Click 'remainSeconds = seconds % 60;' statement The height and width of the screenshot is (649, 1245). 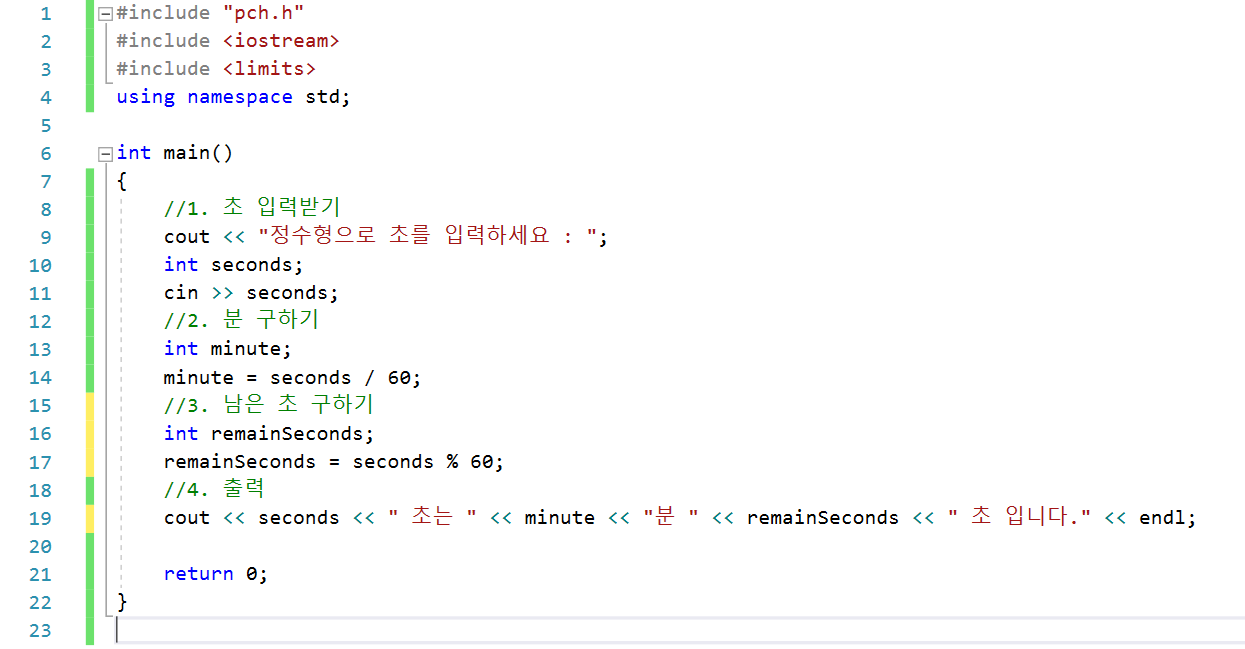tap(334, 461)
